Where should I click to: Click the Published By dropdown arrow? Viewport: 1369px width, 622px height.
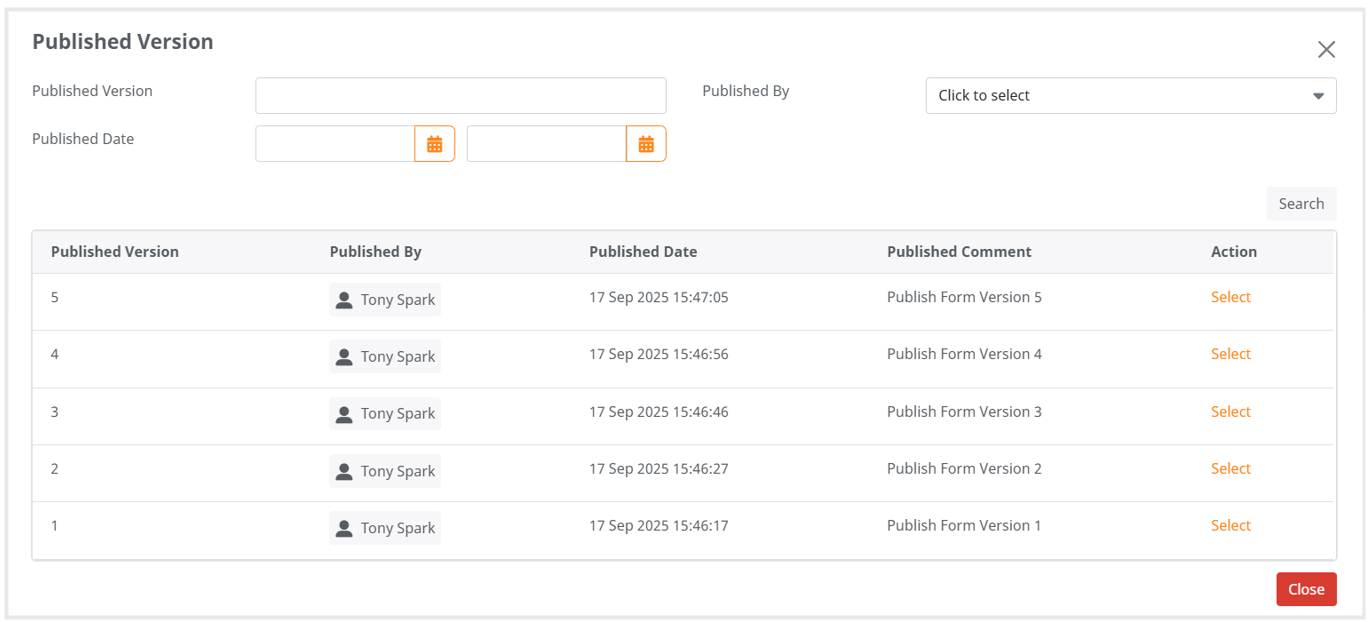(x=1318, y=96)
